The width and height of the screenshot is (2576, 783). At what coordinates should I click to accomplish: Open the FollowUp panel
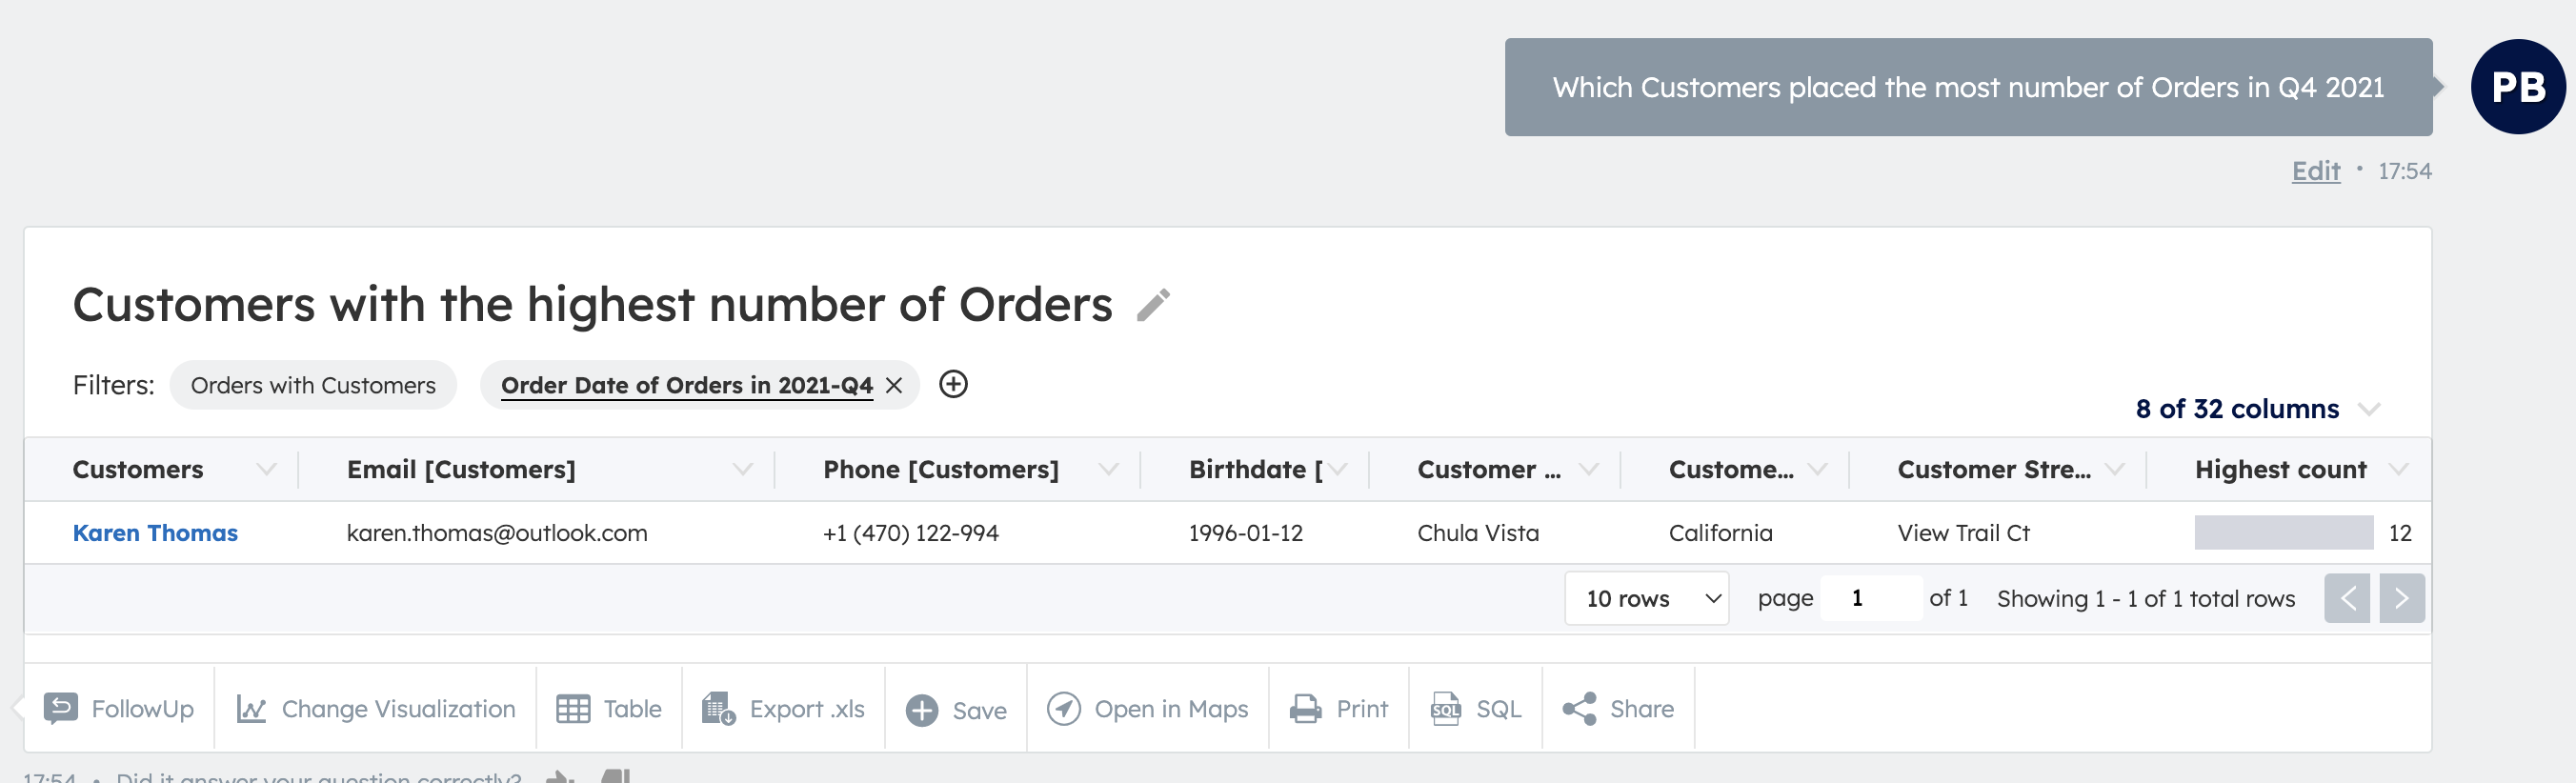(121, 709)
